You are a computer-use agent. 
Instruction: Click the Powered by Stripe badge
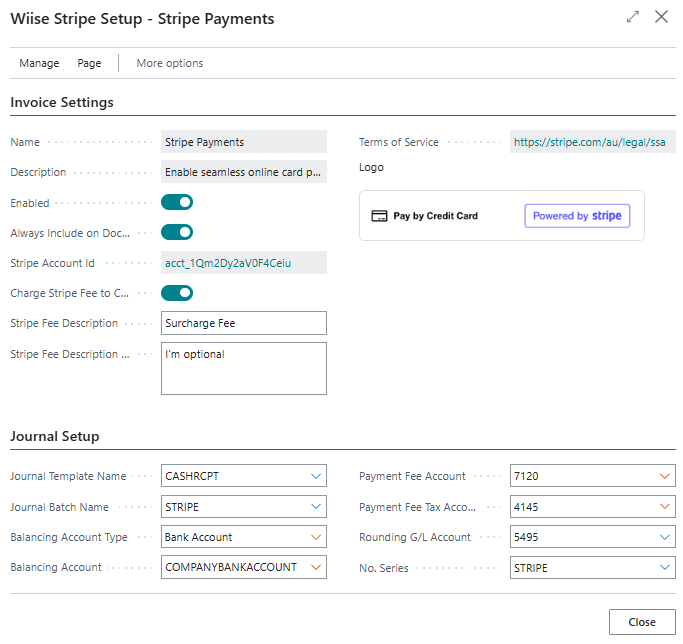577,216
